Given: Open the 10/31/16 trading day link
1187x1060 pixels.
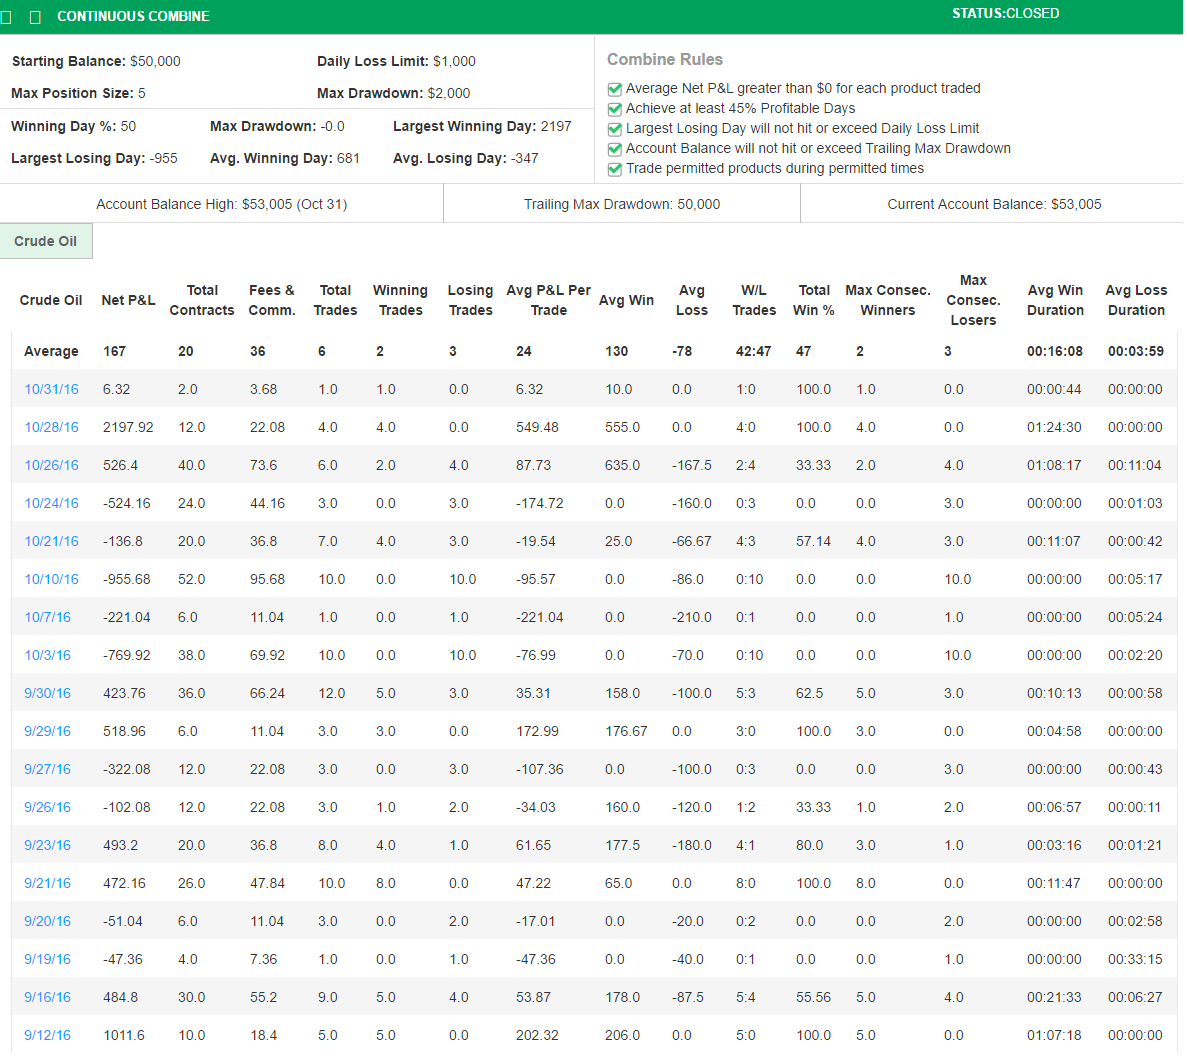Looking at the screenshot, I should [x=51, y=389].
